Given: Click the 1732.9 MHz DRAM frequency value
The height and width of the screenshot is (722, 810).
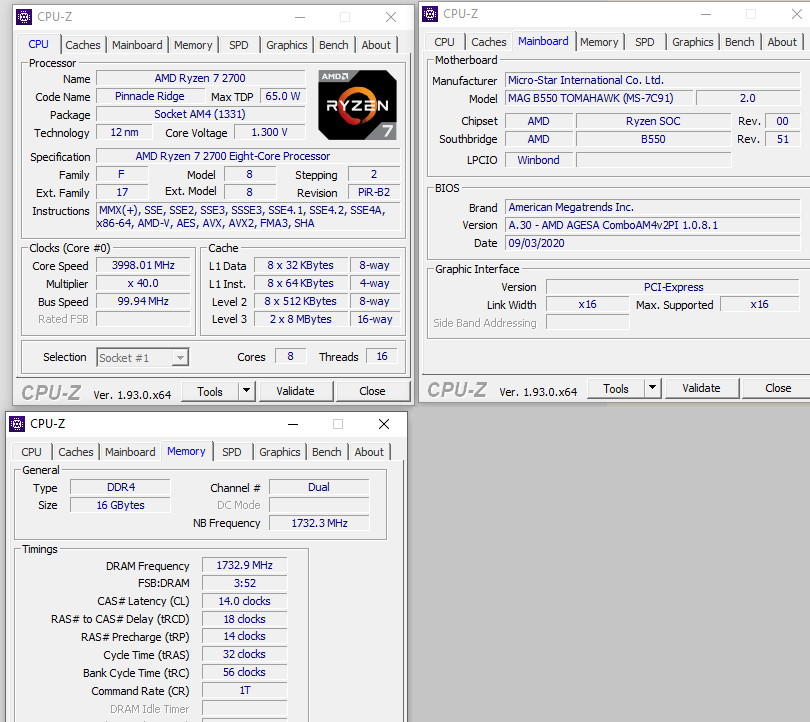Looking at the screenshot, I should pos(244,566).
